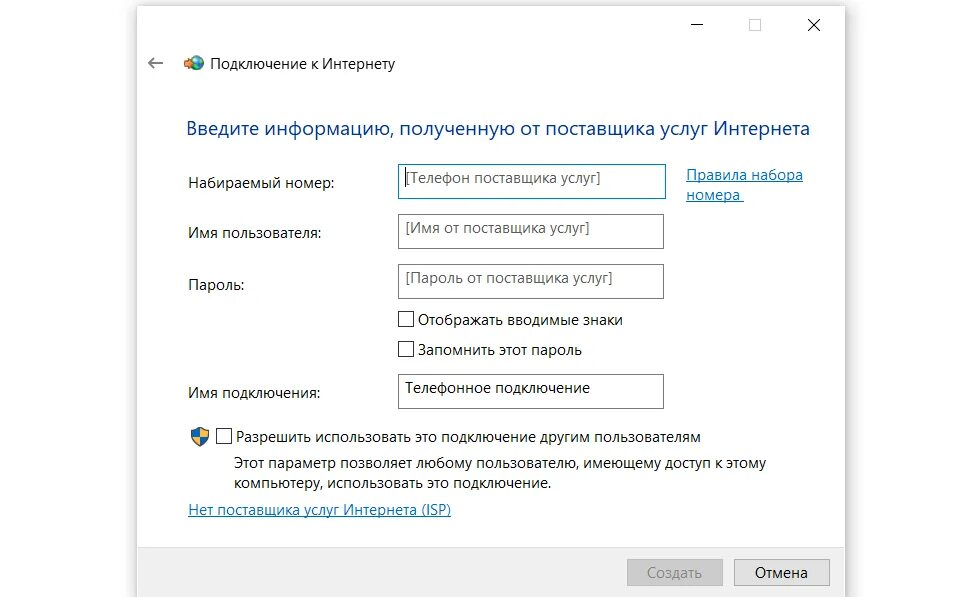
Task: Click the Набираемый номер: label
Action: (x=261, y=183)
